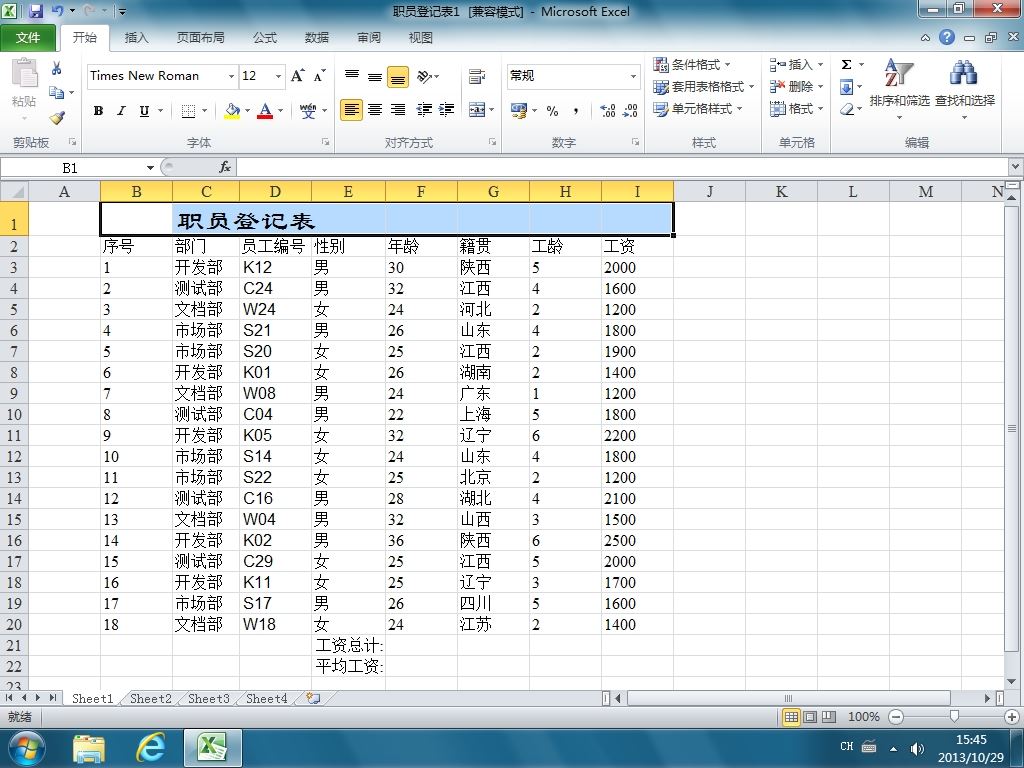This screenshot has height=768, width=1024.
Task: Click the accounting number format icon
Action: click(x=519, y=110)
